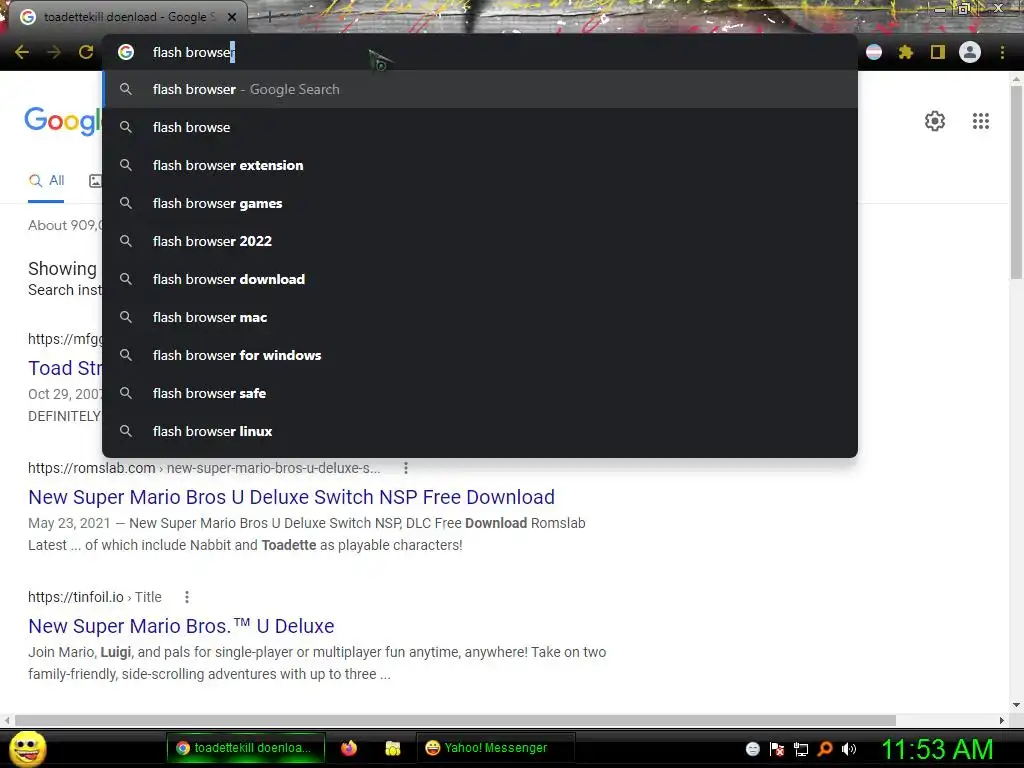Click the Google logo
Image resolution: width=1024 pixels, height=768 pixels.
pyautogui.click(x=63, y=121)
